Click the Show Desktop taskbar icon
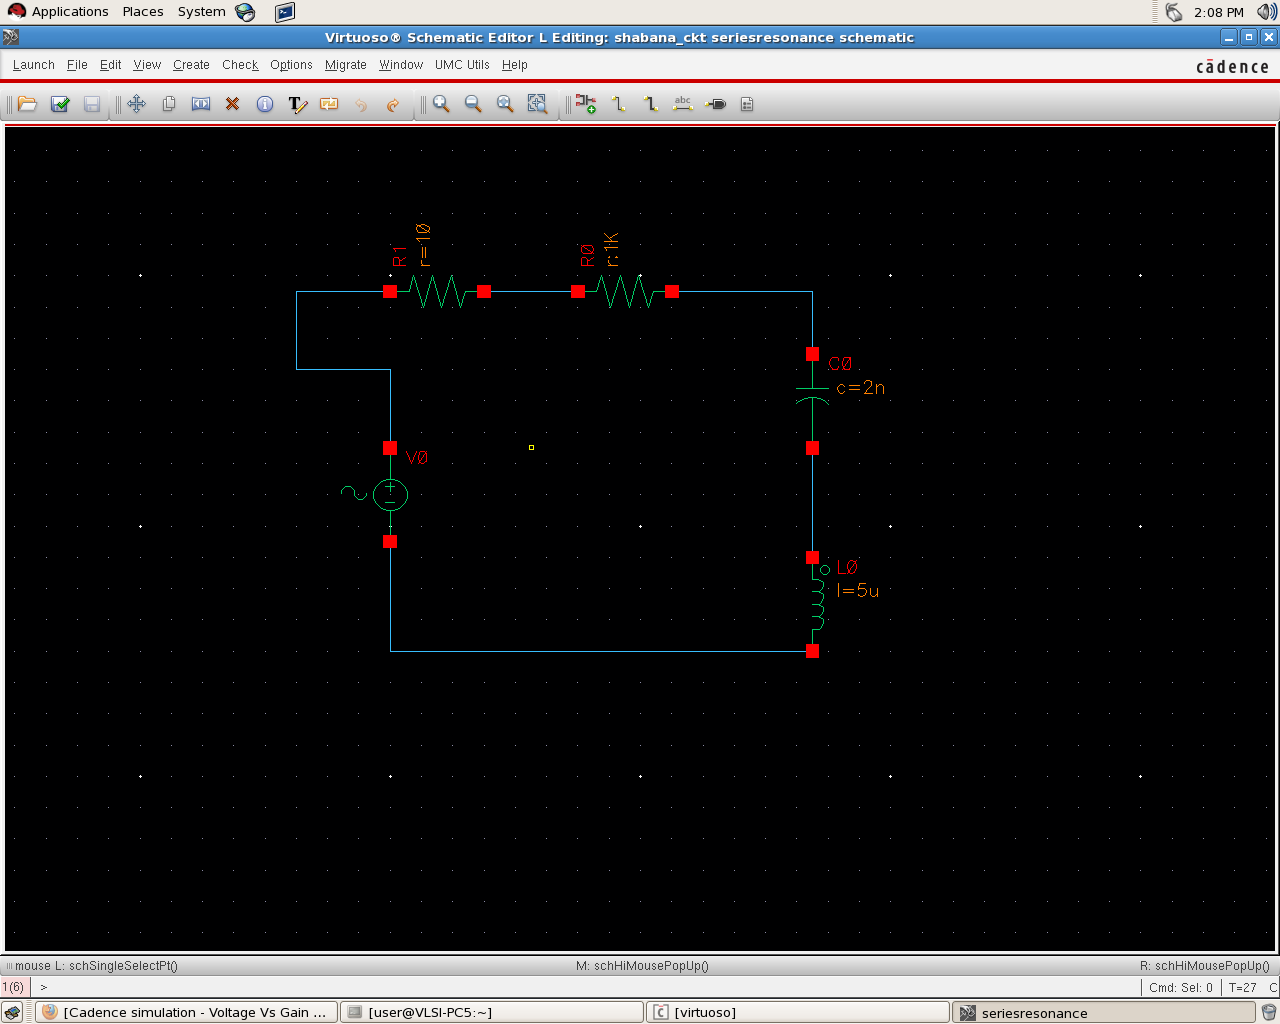1280x1024 pixels. pos(13,1012)
